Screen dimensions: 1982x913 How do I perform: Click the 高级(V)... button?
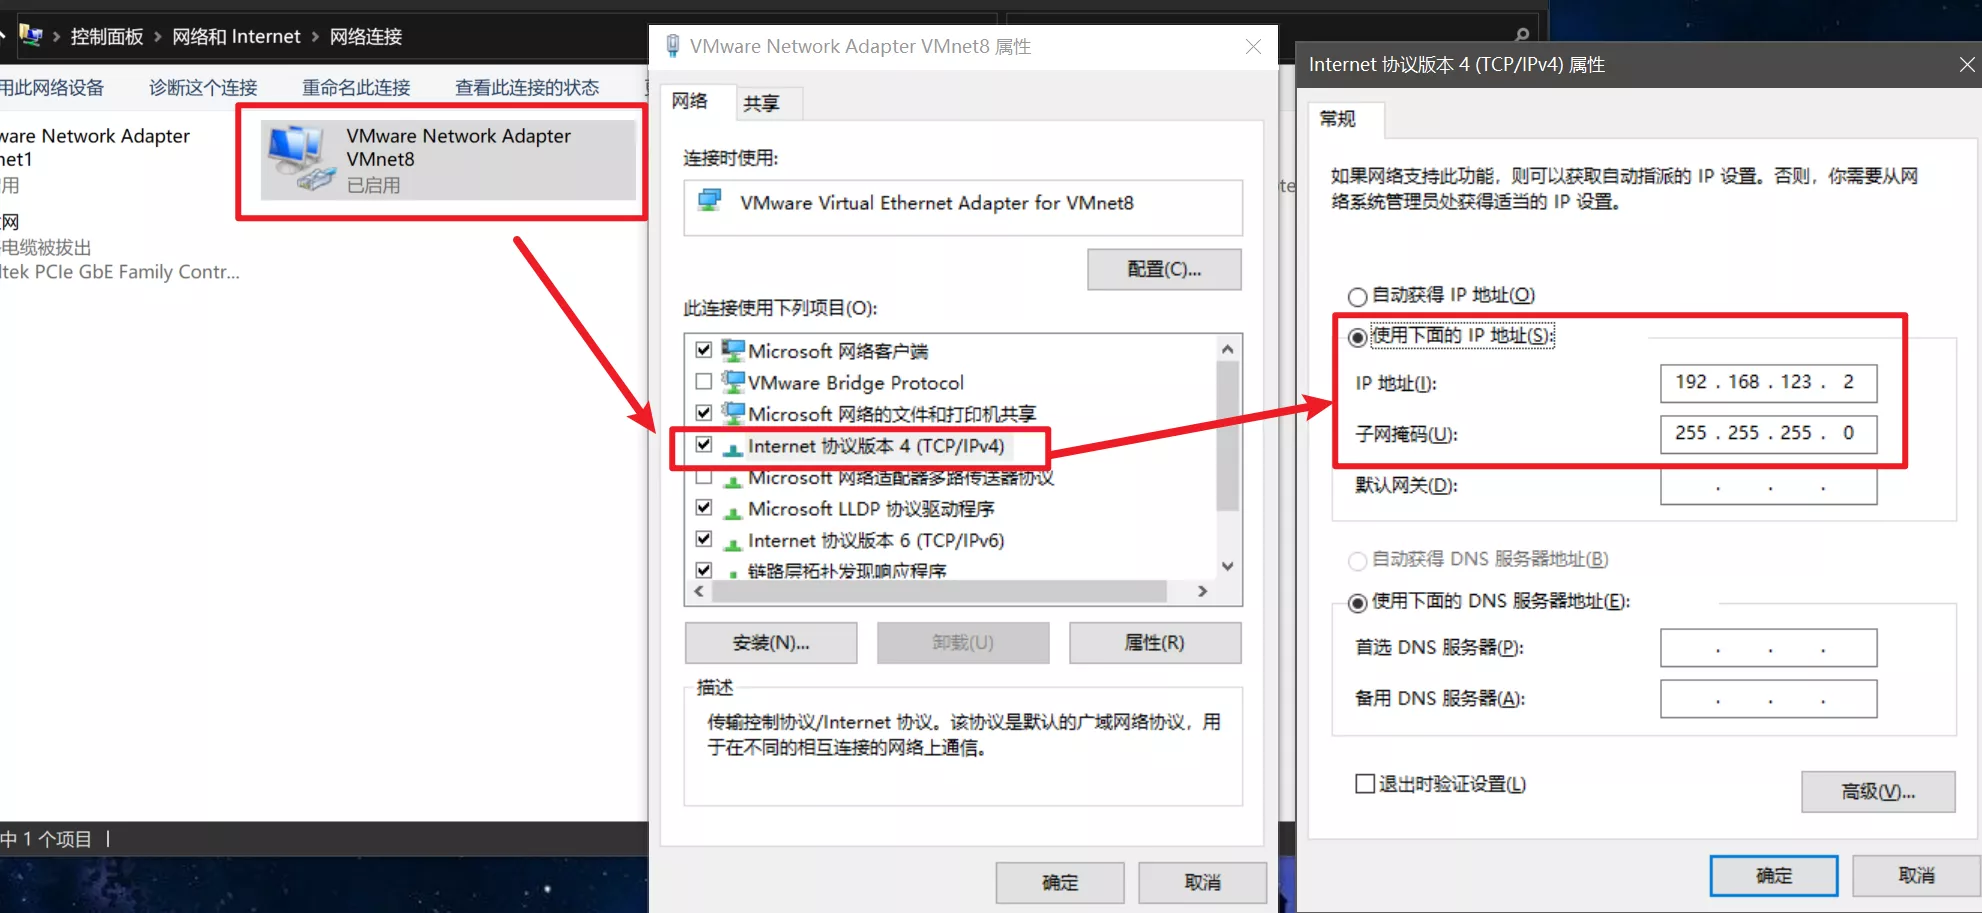[1878, 792]
